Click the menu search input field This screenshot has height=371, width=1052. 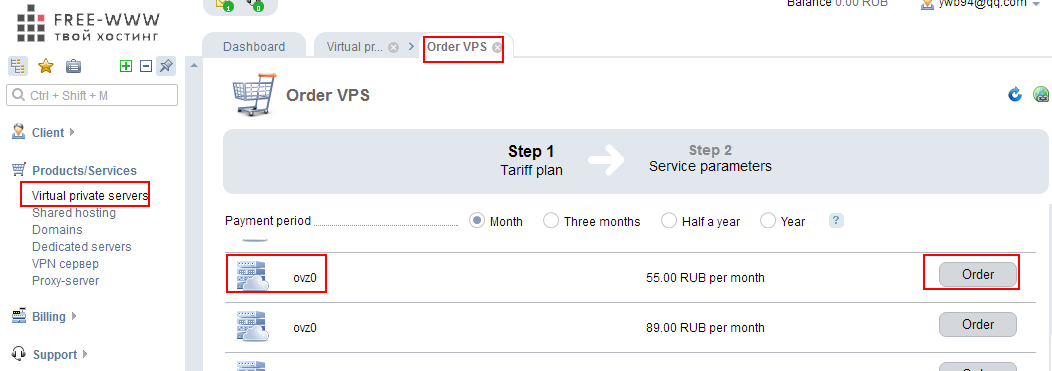tap(92, 95)
